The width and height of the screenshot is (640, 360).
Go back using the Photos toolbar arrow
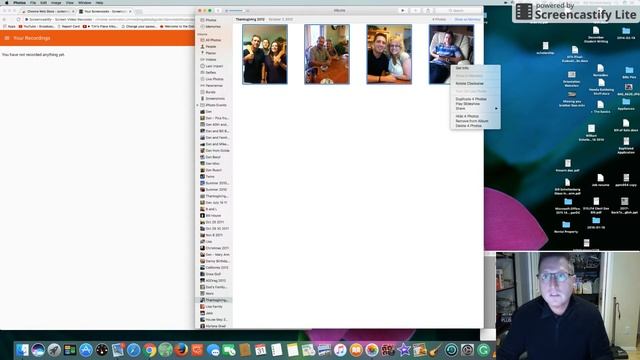pos(218,11)
